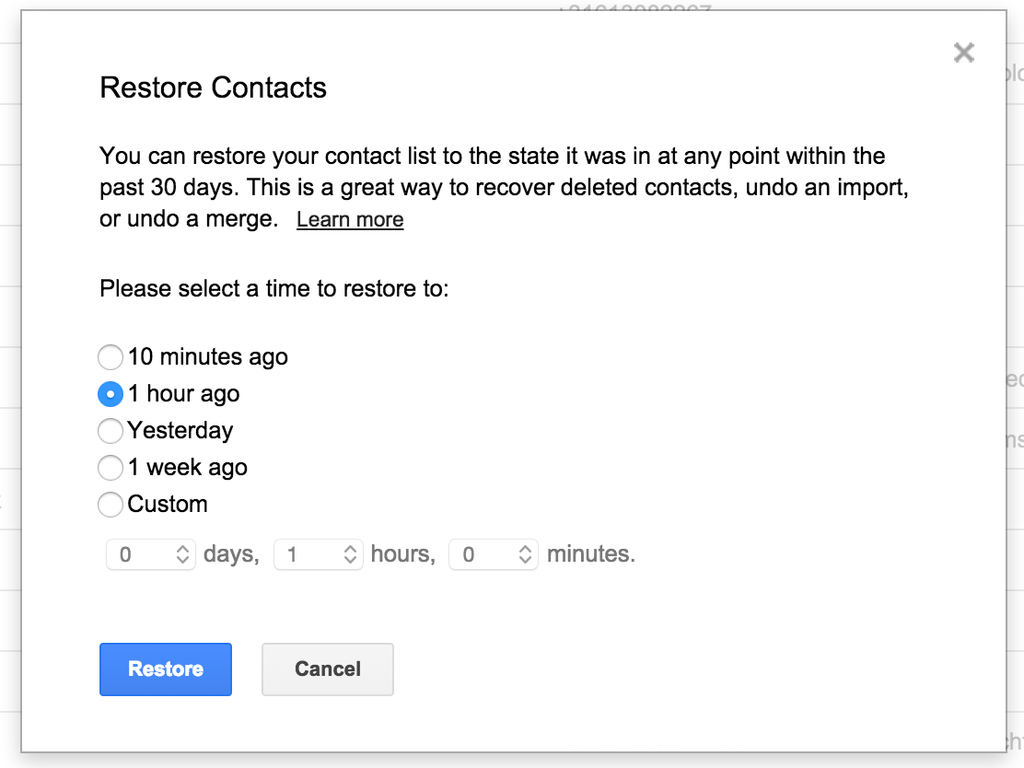Open the hours dropdown value field
This screenshot has height=768, width=1024.
(308, 555)
